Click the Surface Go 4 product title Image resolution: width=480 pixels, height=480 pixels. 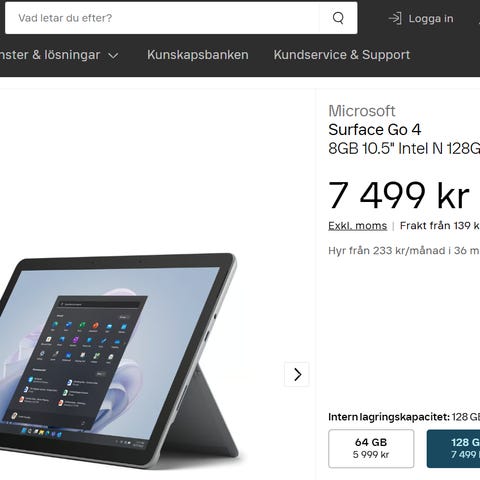coord(374,130)
